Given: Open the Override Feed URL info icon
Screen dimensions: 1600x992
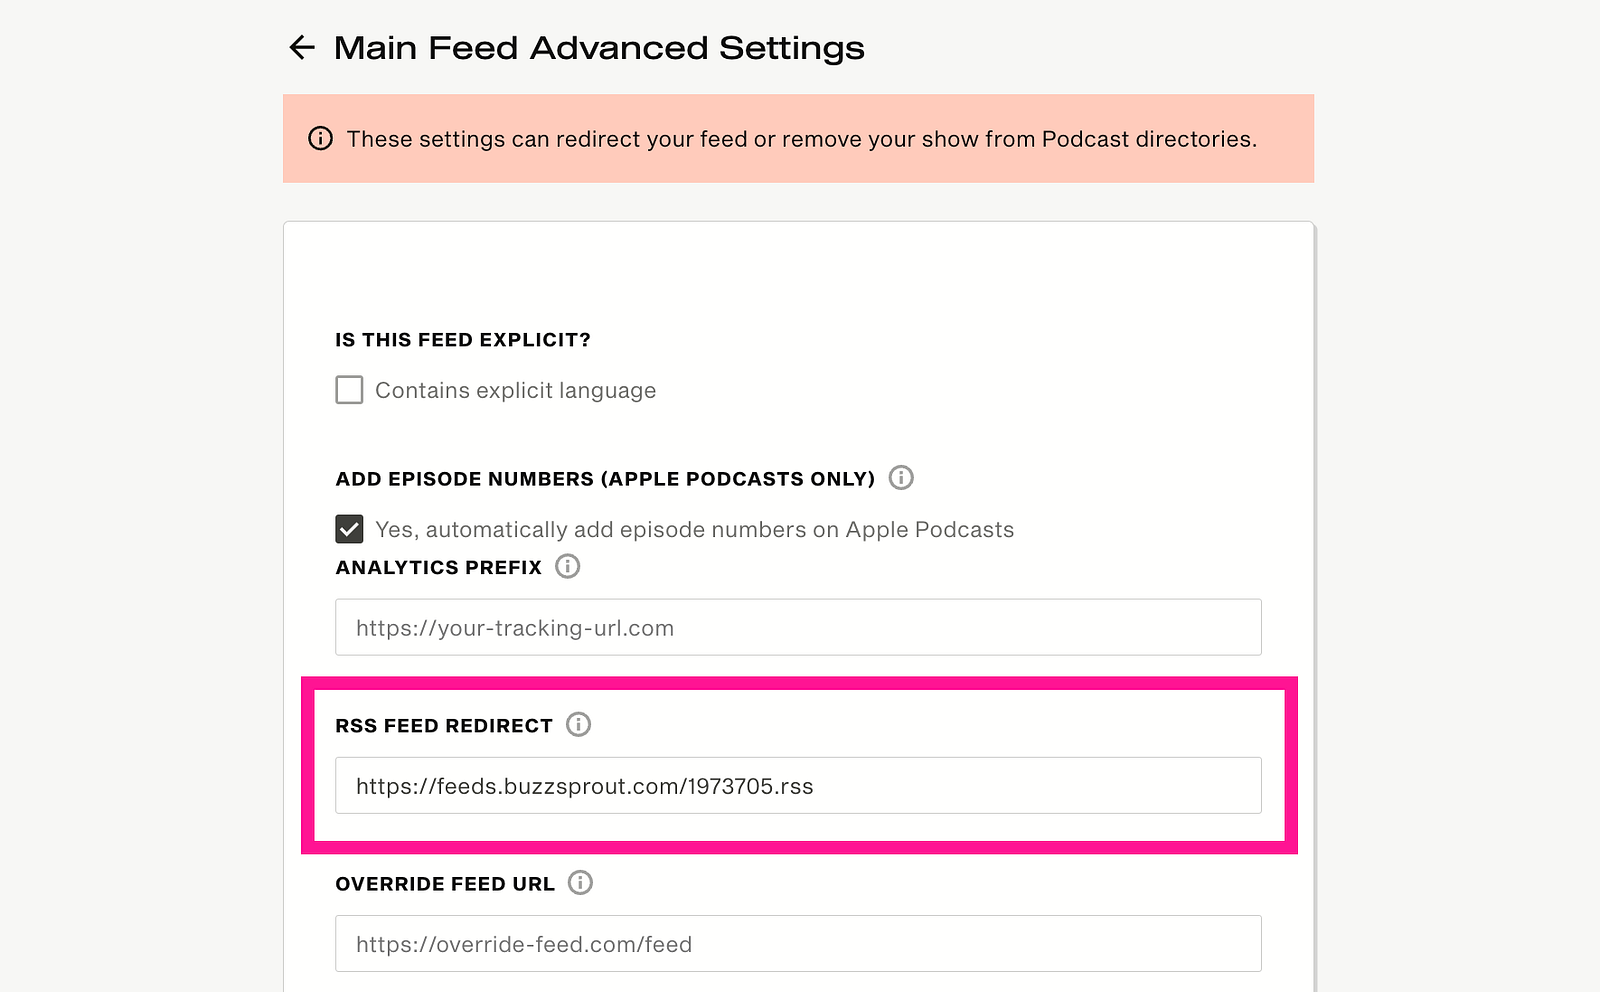Looking at the screenshot, I should click(x=581, y=882).
